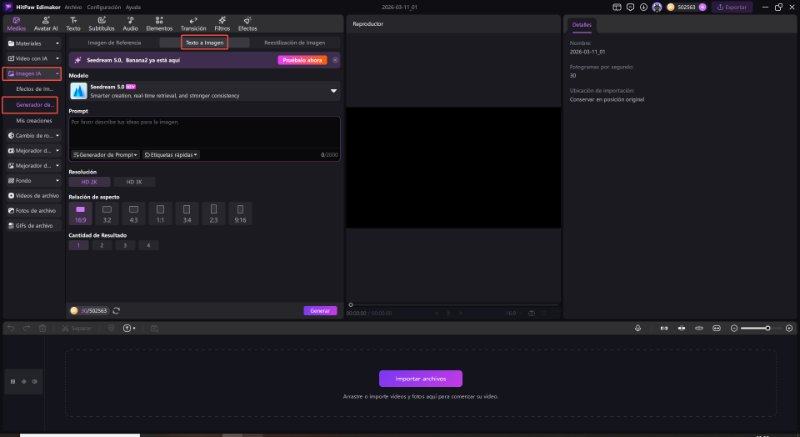800x437 pixels.
Task: Open the feedback message icon in title bar
Action: (630, 7)
